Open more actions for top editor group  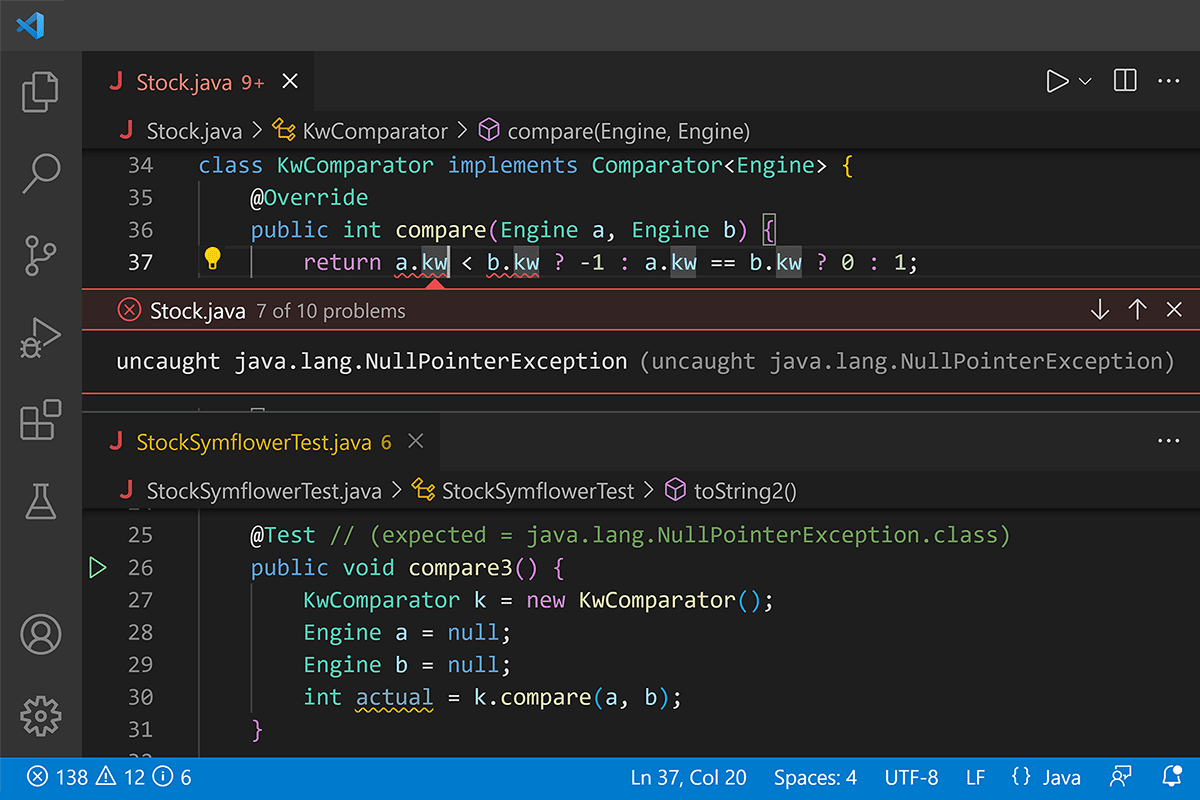[x=1168, y=81]
